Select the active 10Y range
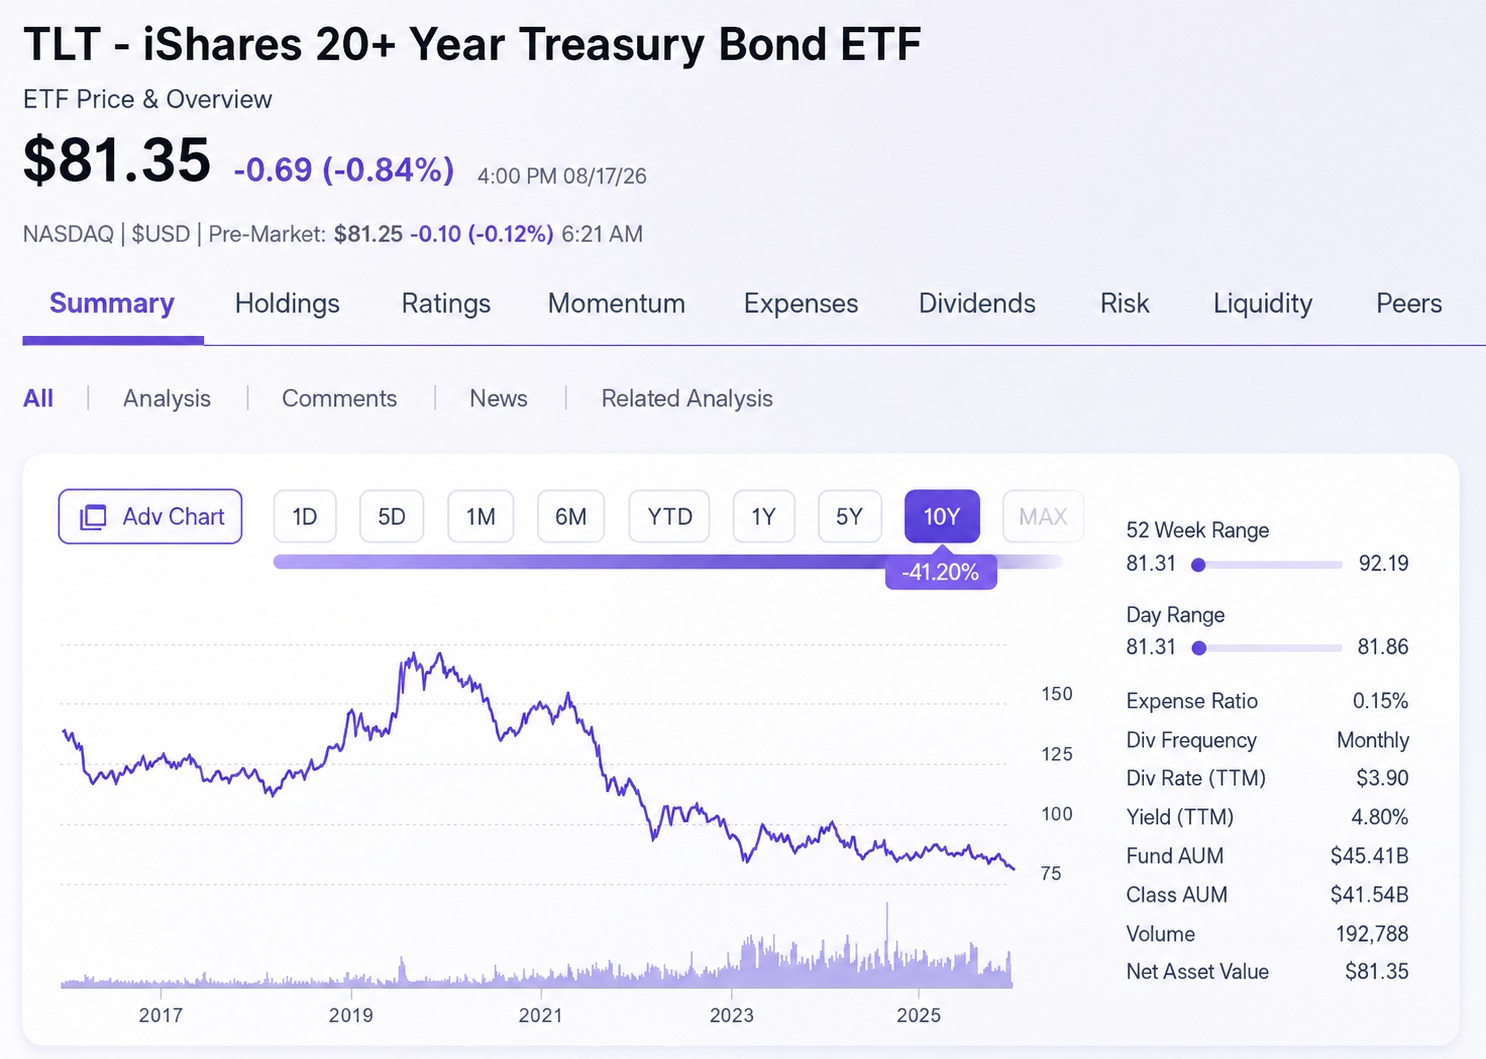The width and height of the screenshot is (1486, 1059). (942, 516)
